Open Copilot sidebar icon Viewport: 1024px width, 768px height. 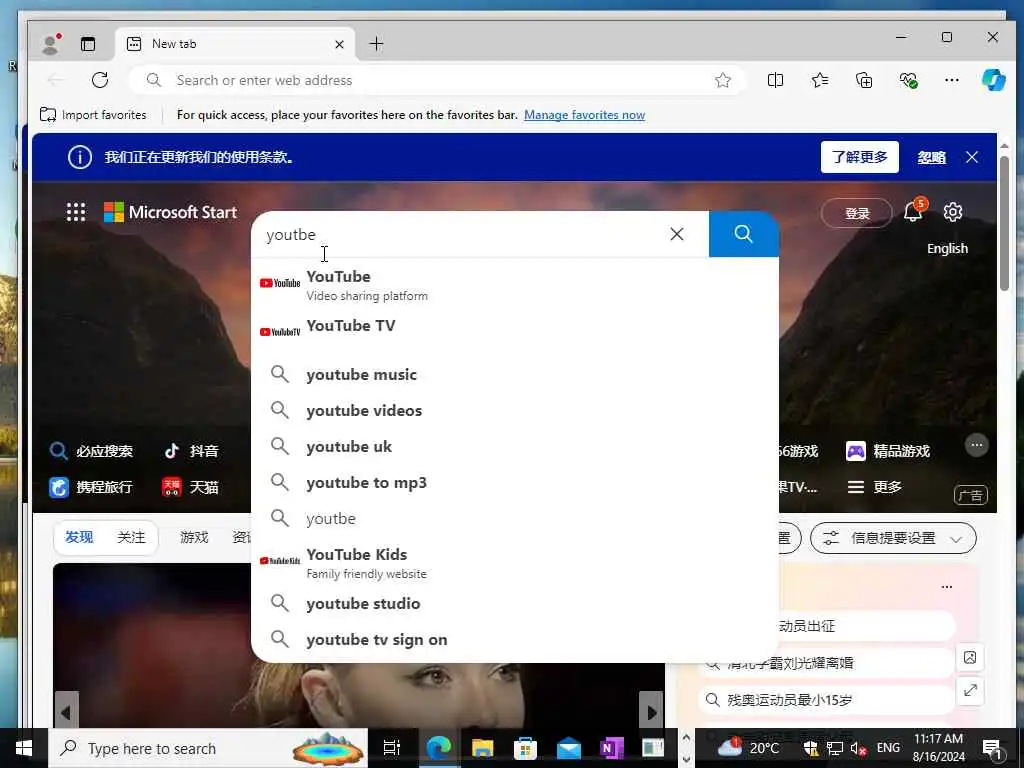coord(993,80)
